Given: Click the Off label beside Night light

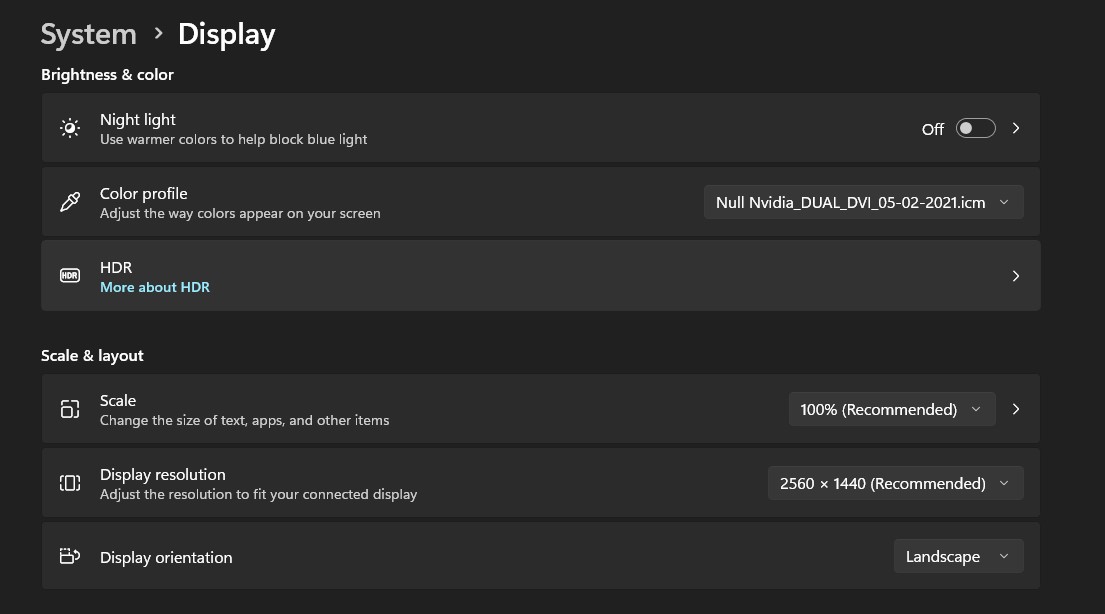Looking at the screenshot, I should click(932, 129).
